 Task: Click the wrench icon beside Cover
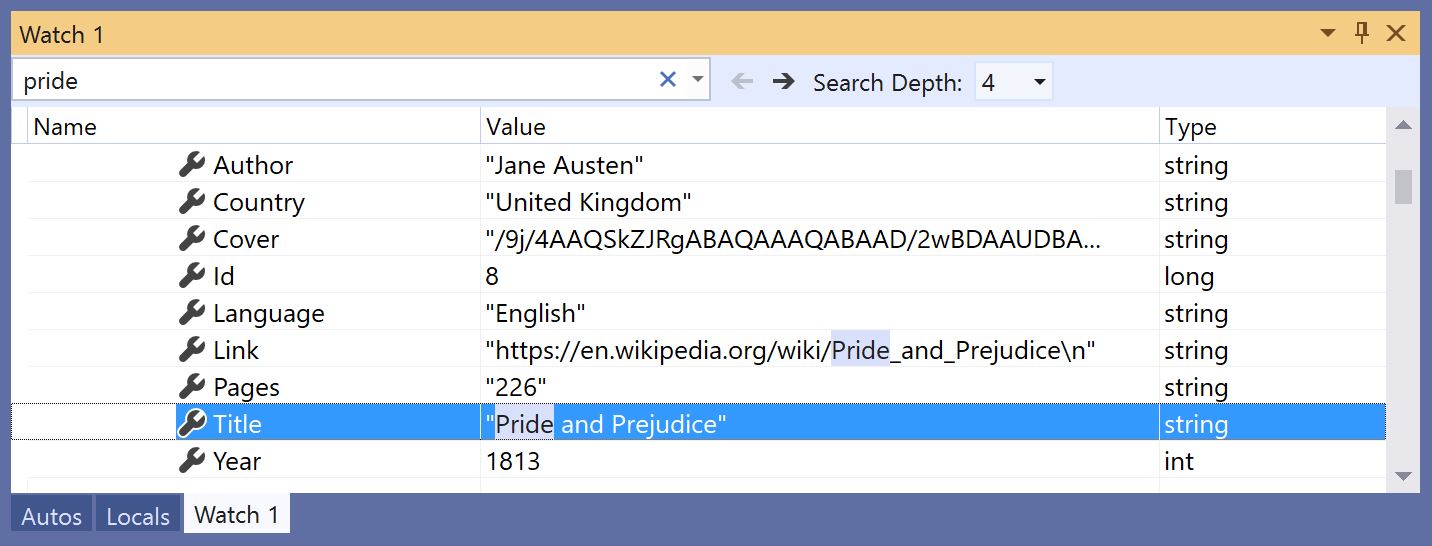point(192,239)
